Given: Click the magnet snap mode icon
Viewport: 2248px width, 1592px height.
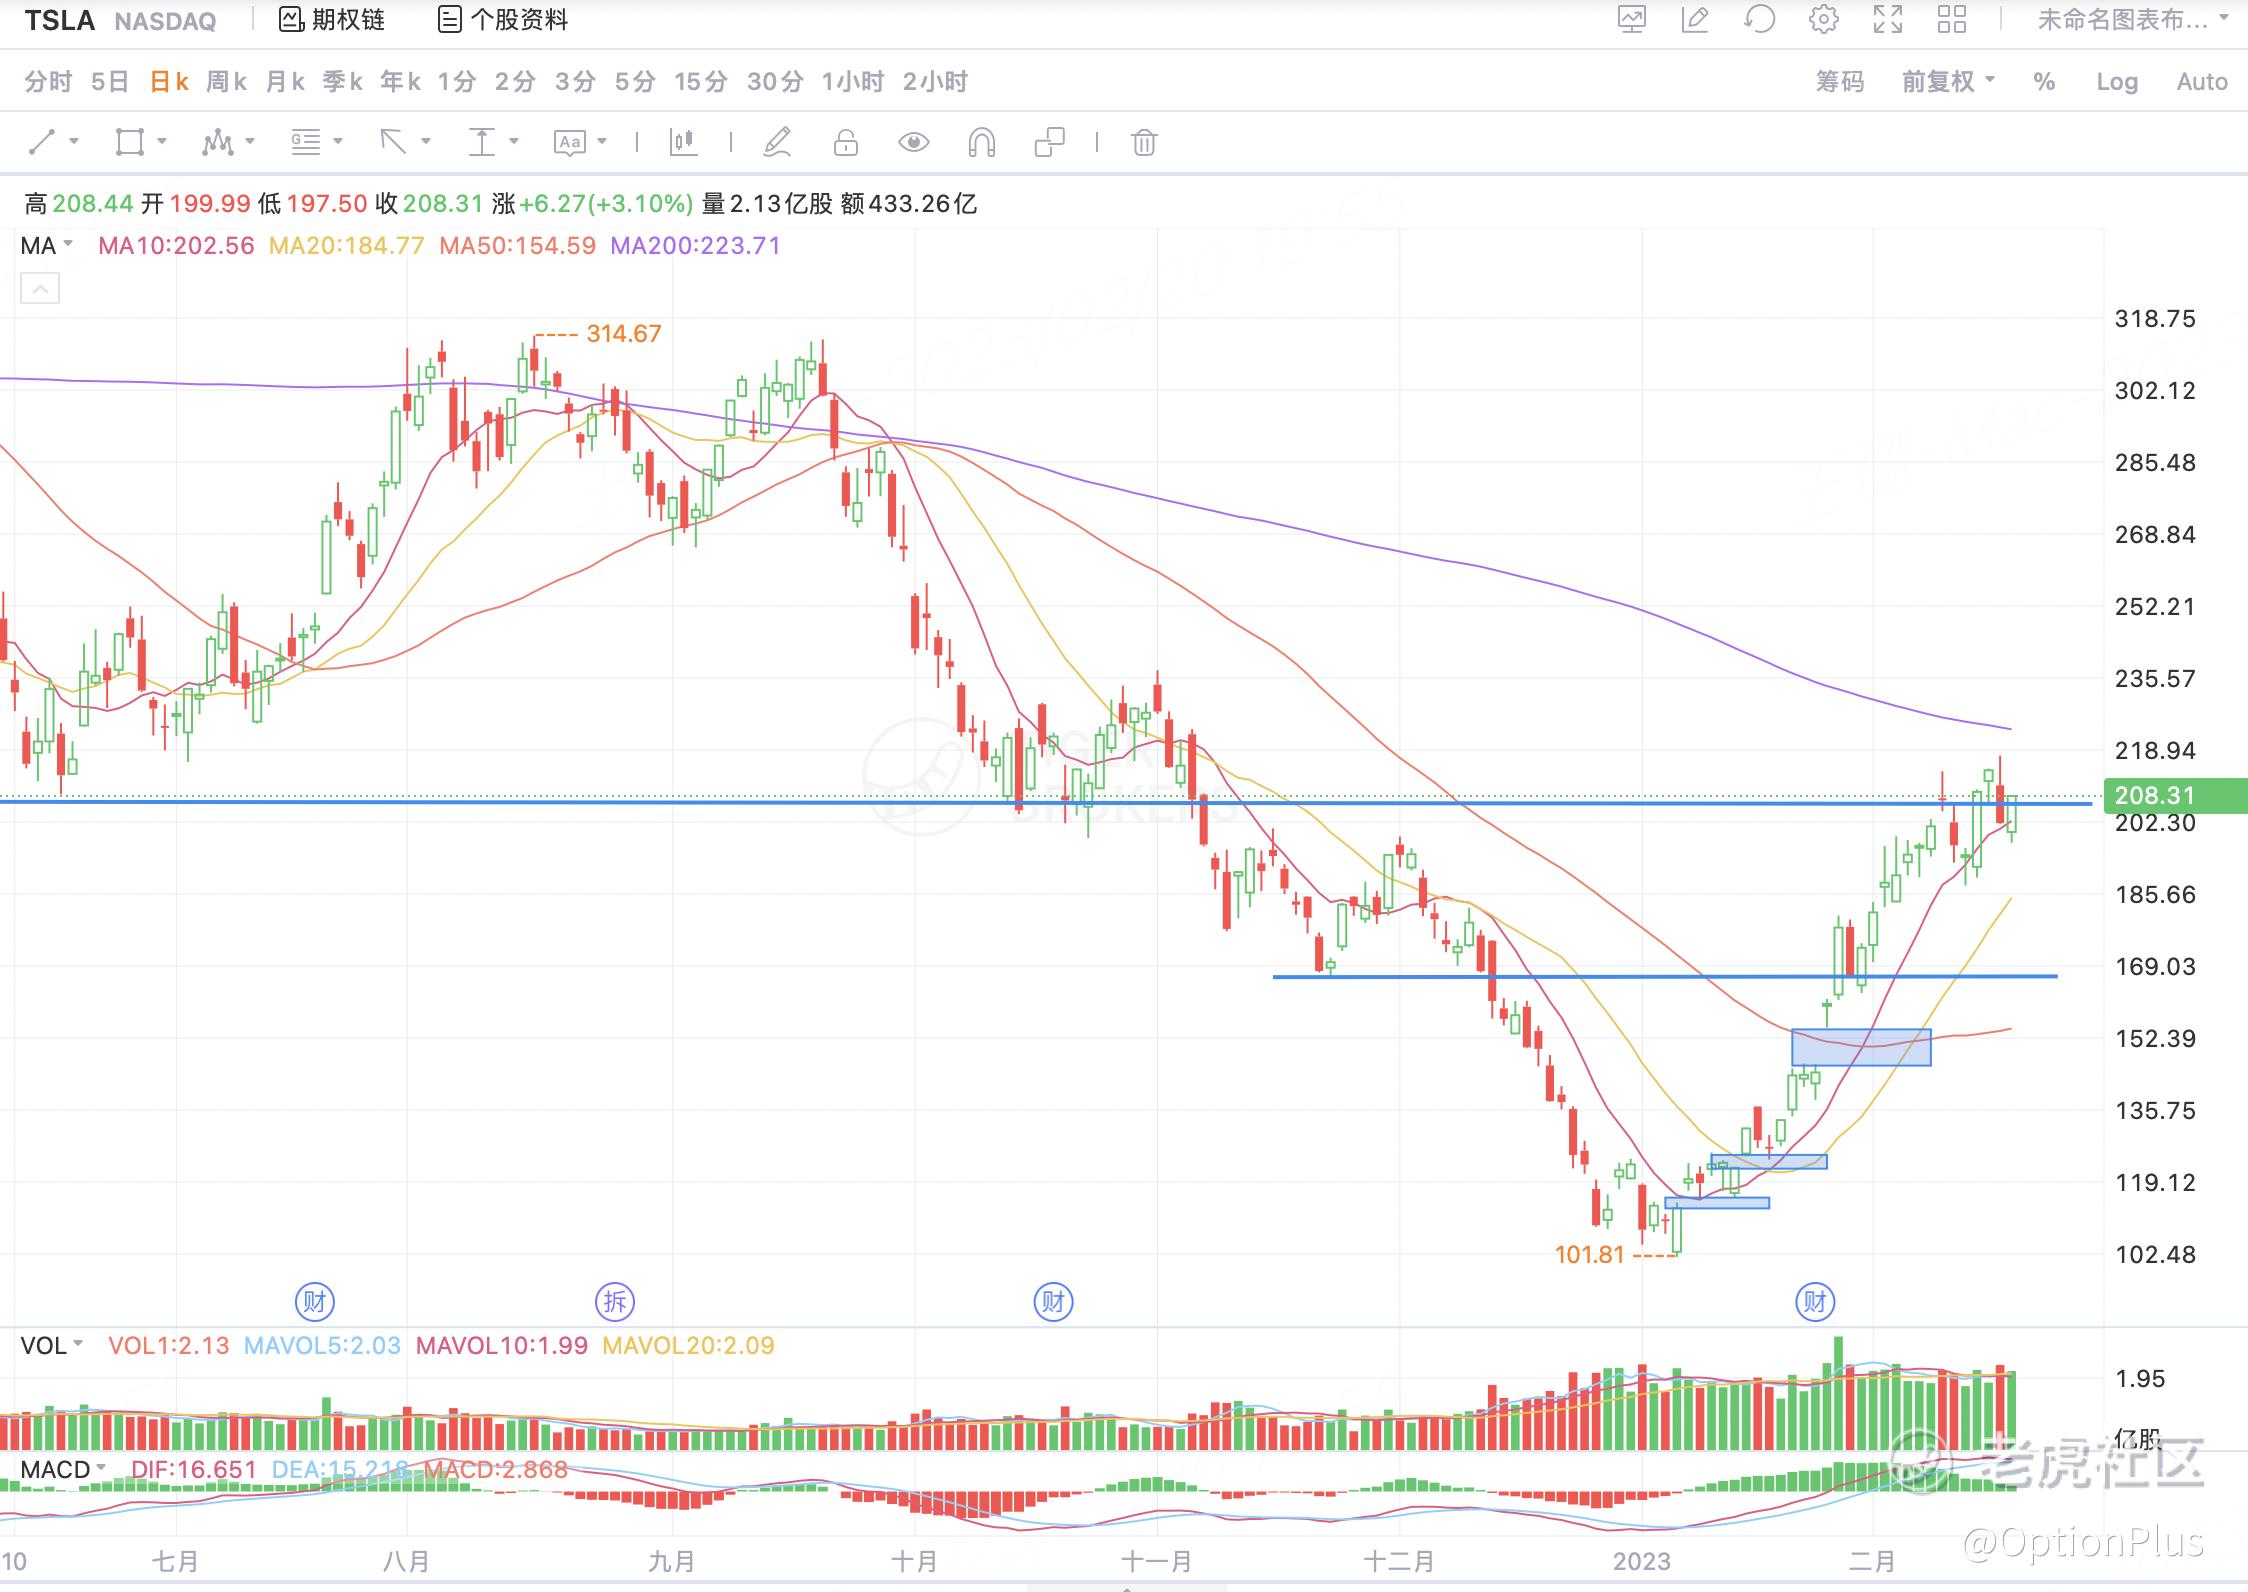Looking at the screenshot, I should [981, 143].
